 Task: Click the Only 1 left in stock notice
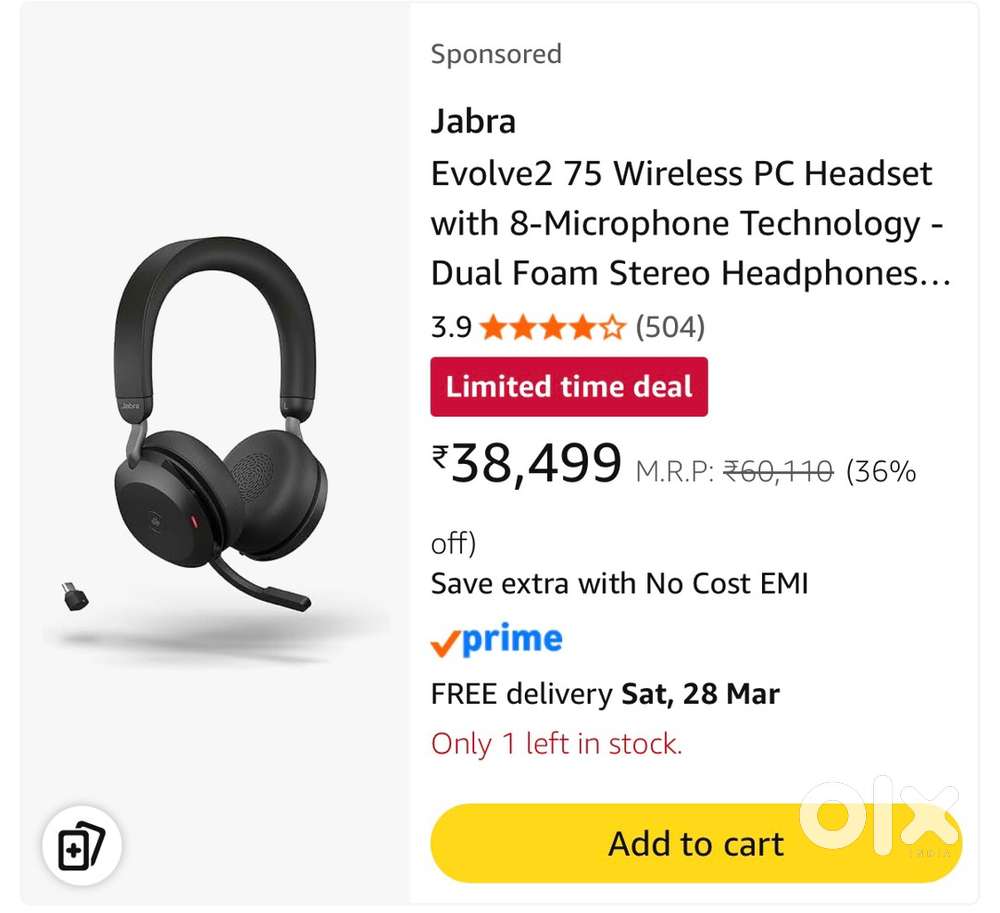coord(556,744)
